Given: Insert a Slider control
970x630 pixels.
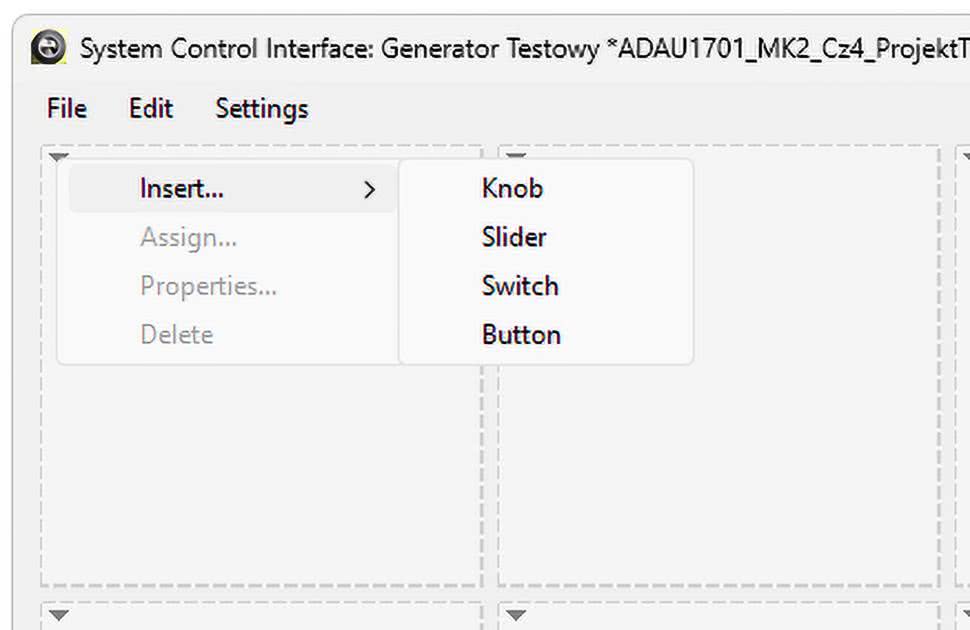Looking at the screenshot, I should (x=514, y=237).
